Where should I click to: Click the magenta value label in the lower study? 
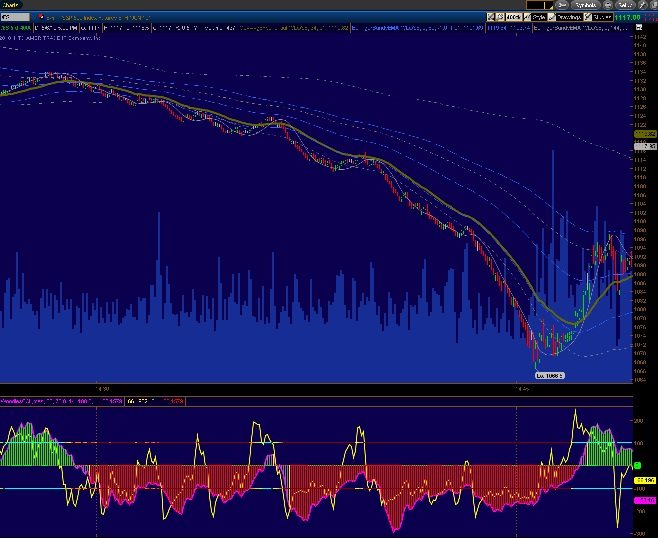coord(645,500)
